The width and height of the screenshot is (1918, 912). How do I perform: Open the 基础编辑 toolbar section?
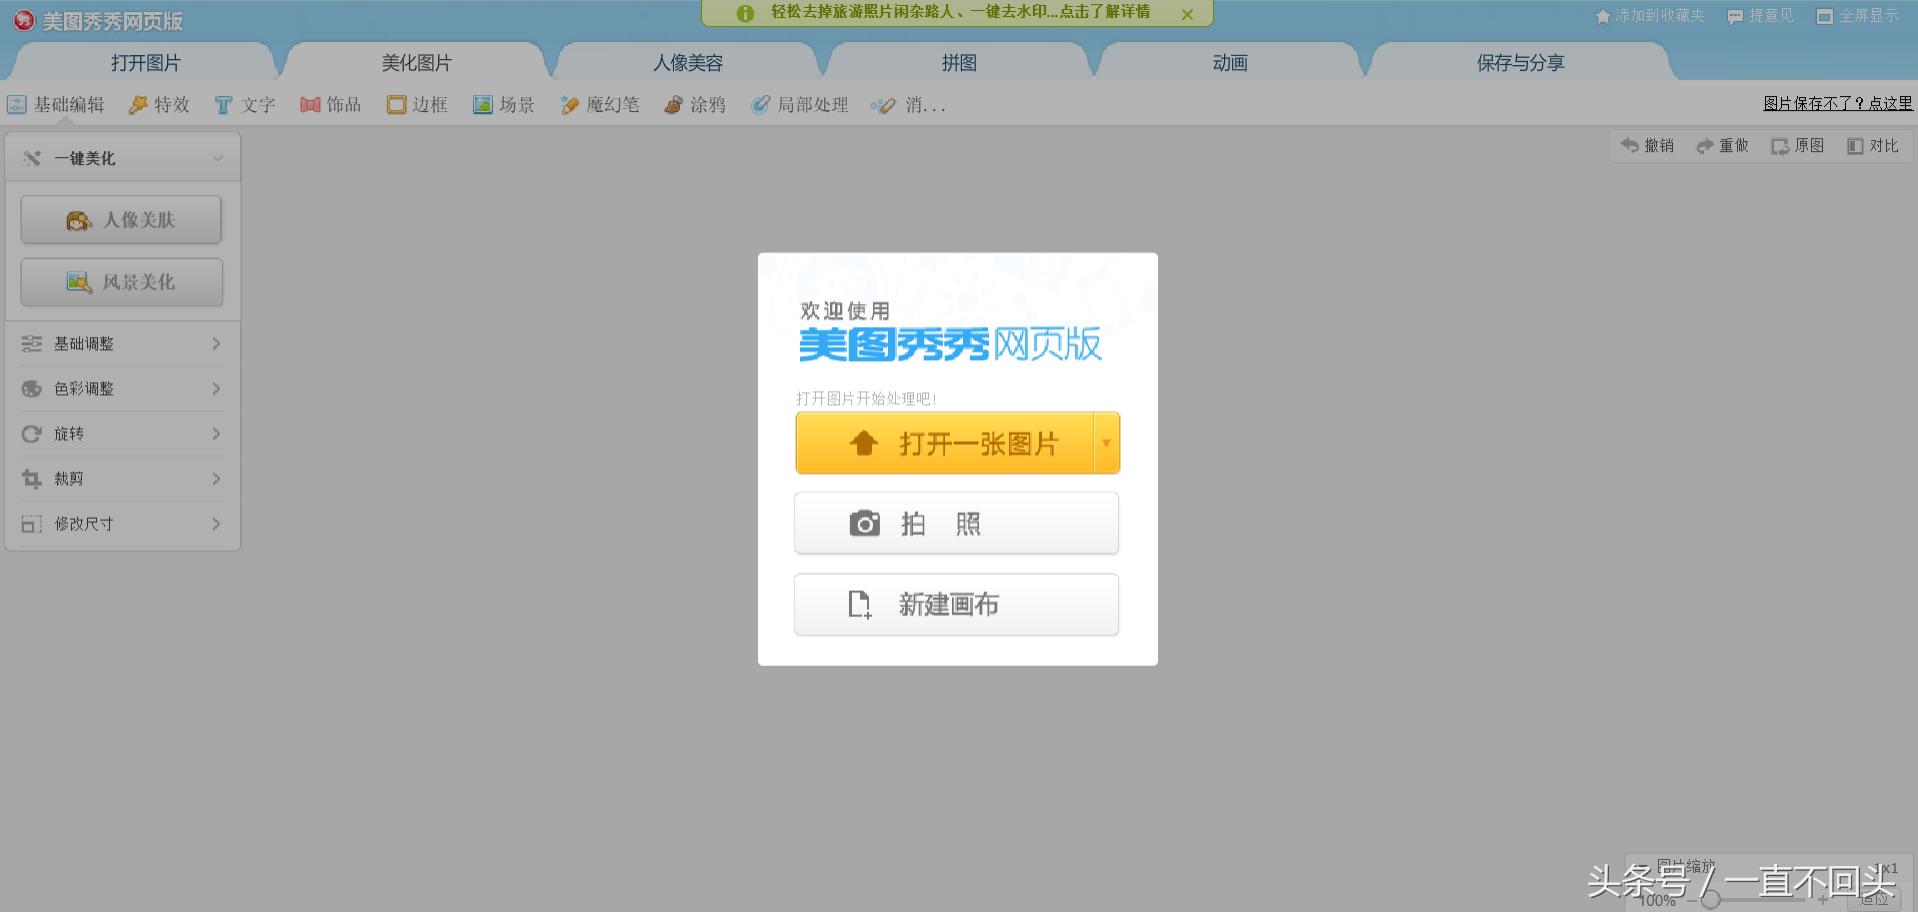[56, 105]
